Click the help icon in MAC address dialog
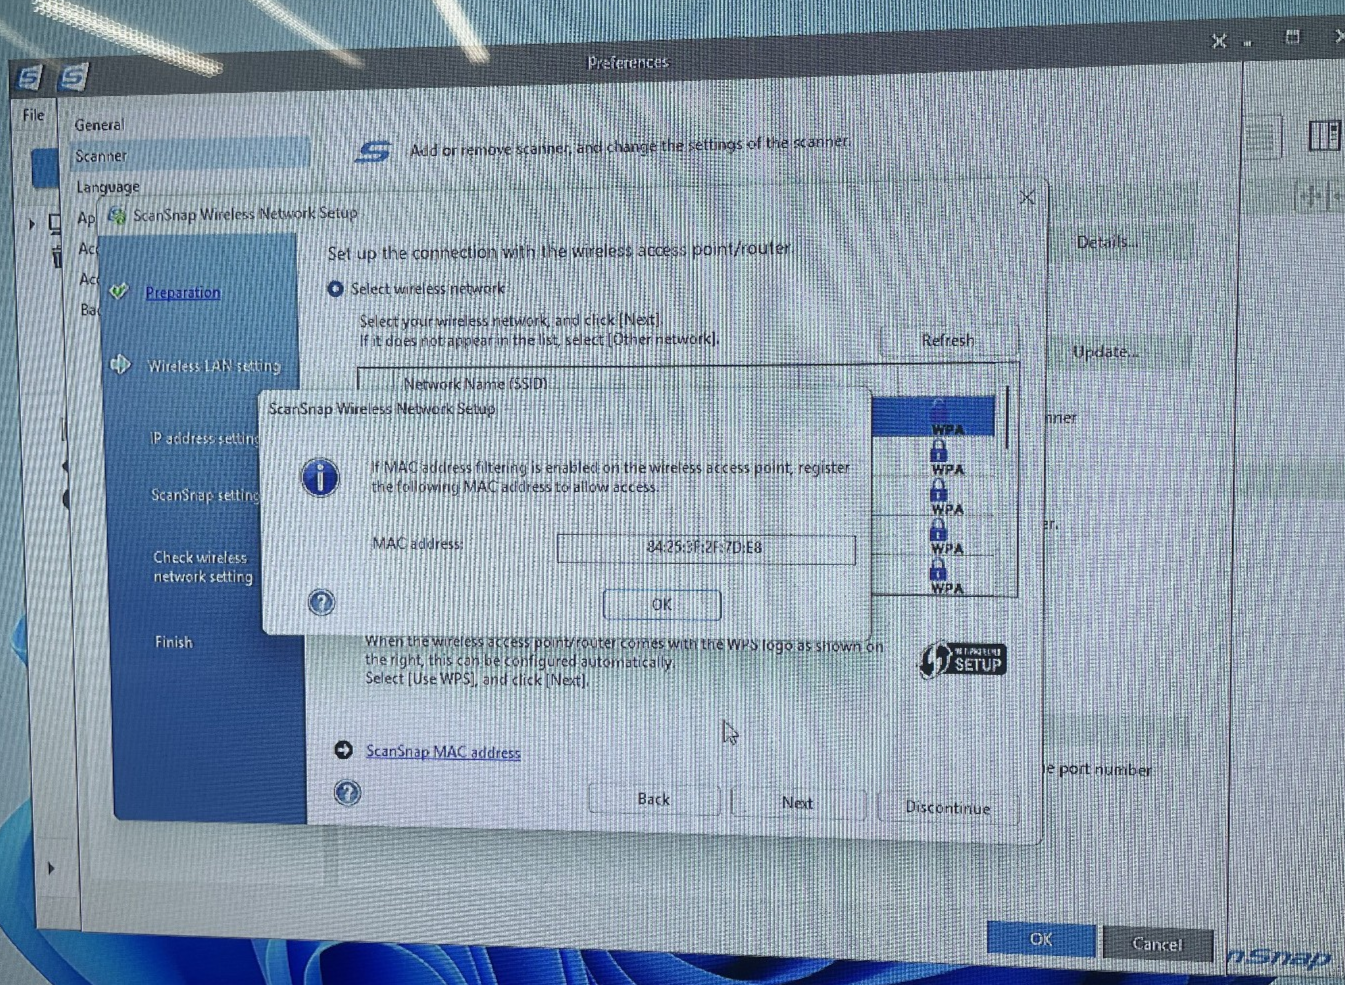This screenshot has height=985, width=1345. click(x=321, y=602)
